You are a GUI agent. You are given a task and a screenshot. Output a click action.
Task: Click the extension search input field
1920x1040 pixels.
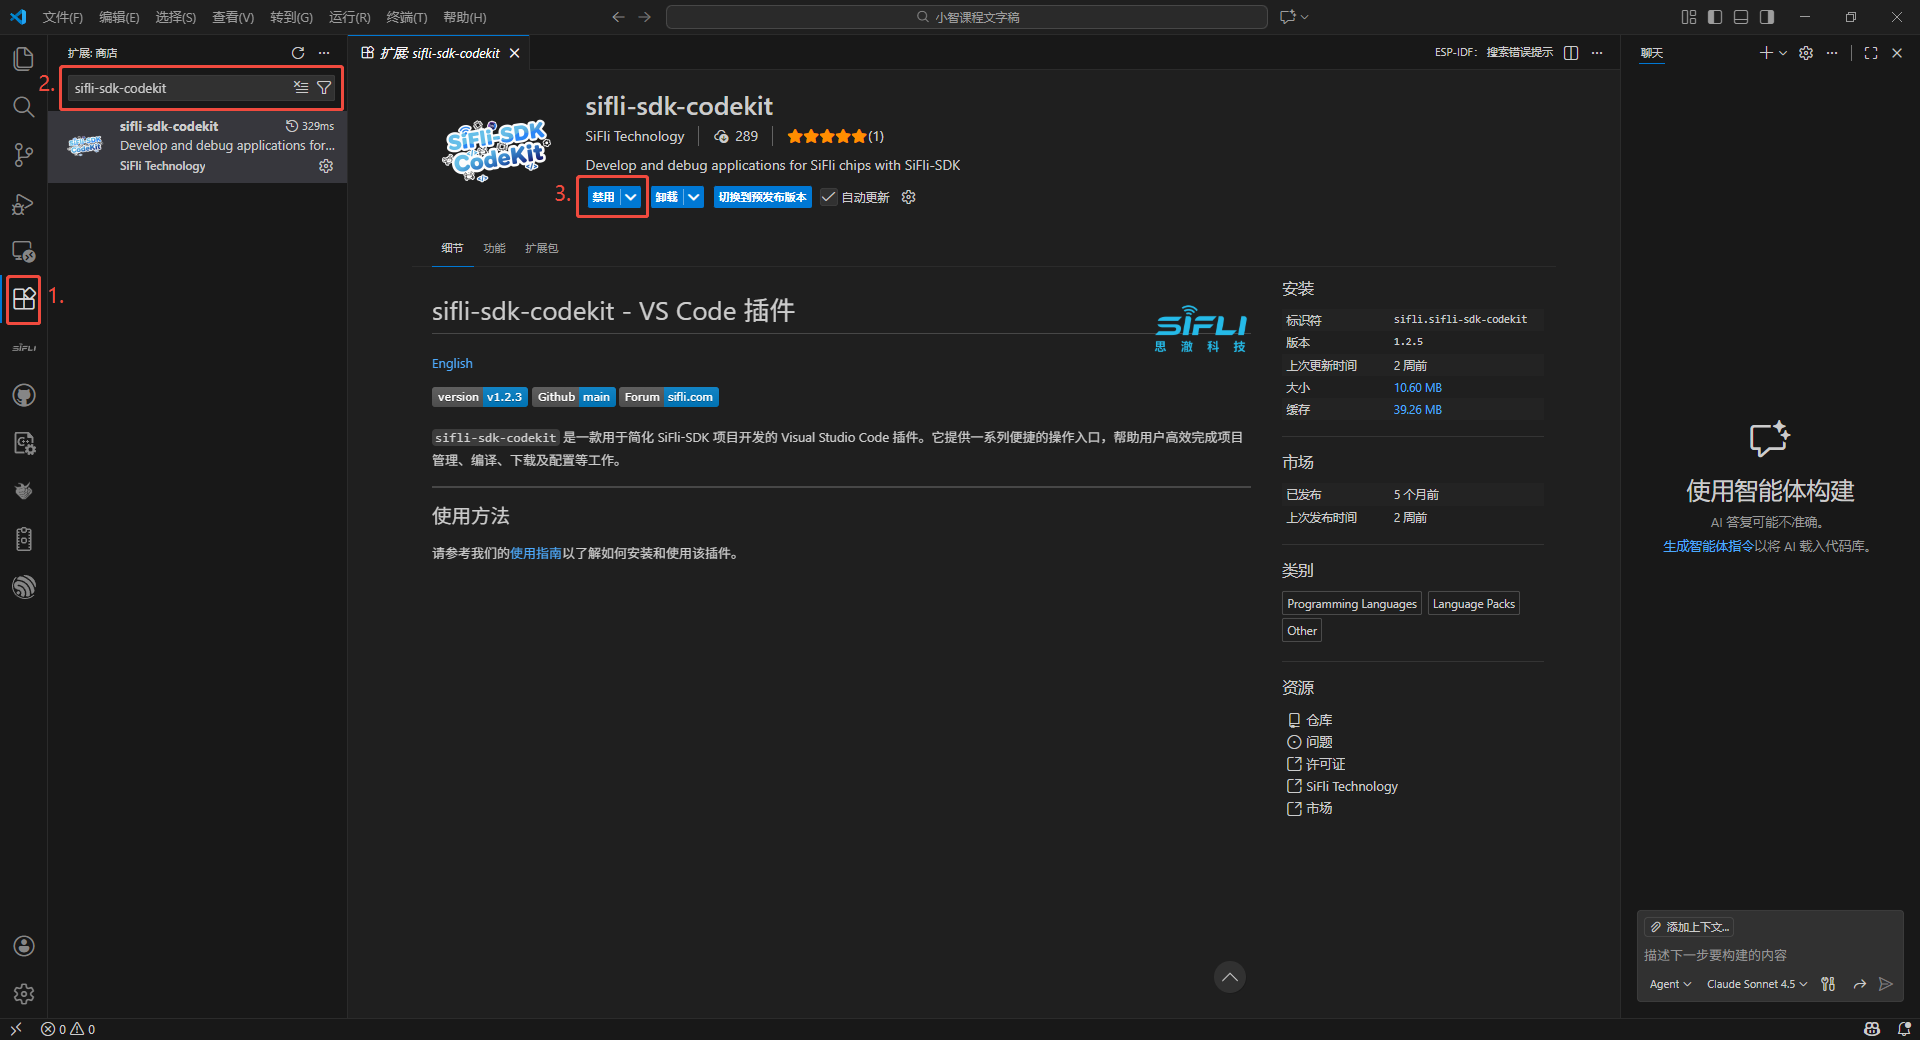(178, 88)
